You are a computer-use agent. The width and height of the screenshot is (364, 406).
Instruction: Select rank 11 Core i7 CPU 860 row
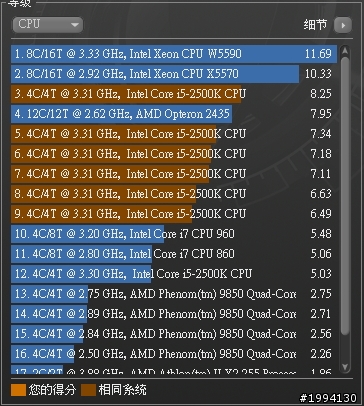(x=174, y=254)
